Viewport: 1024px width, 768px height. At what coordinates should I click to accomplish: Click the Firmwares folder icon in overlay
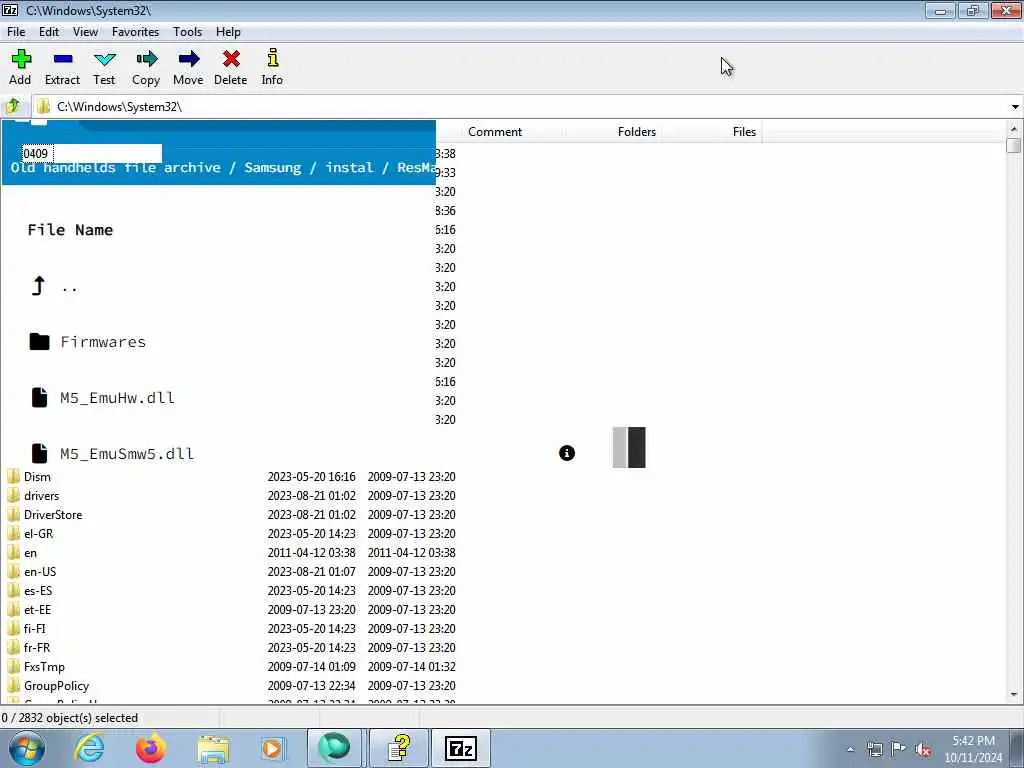(x=39, y=342)
